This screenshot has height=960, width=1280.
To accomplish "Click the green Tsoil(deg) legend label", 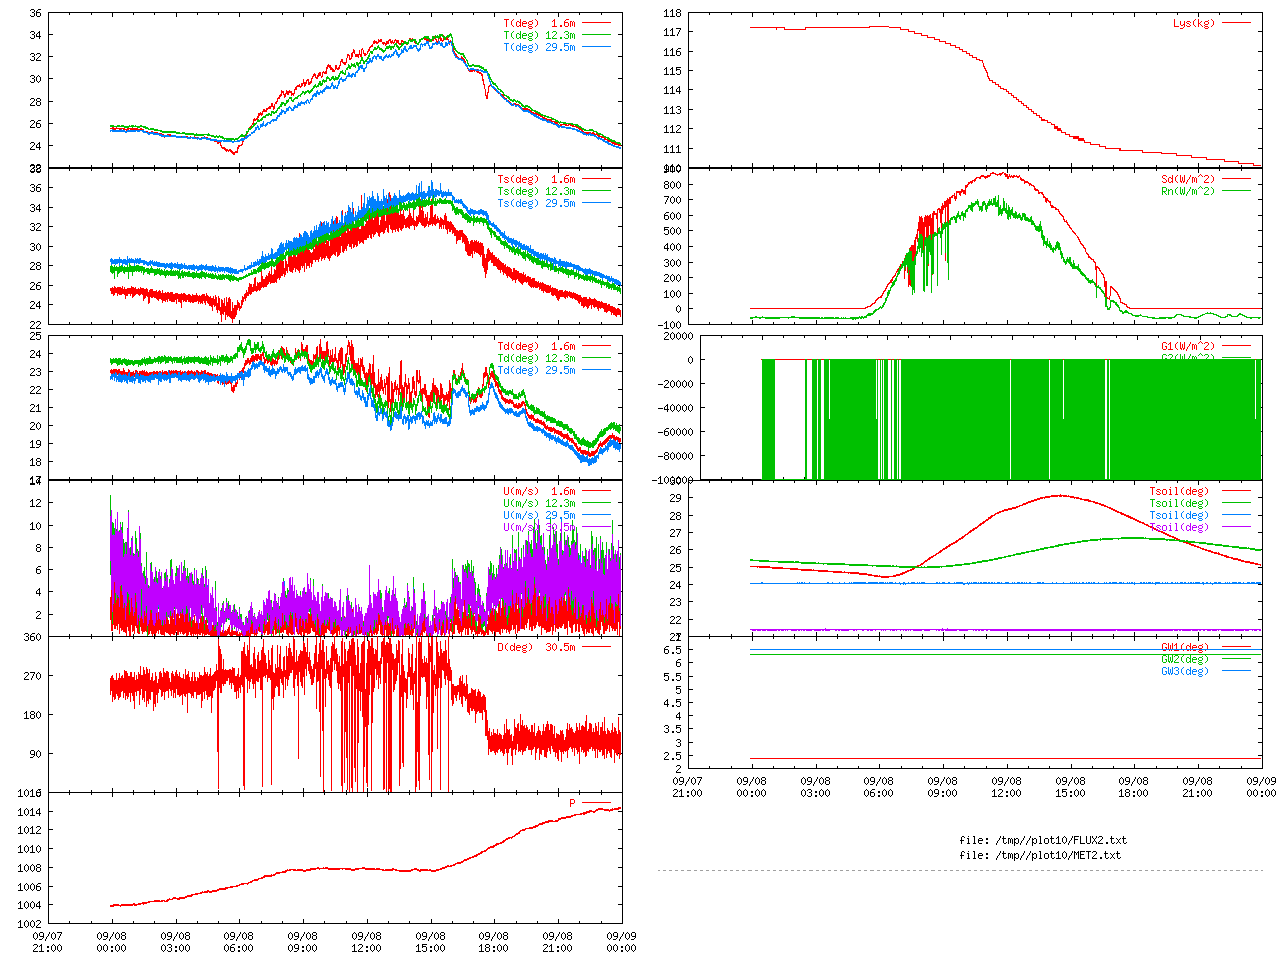I will click(1179, 503).
